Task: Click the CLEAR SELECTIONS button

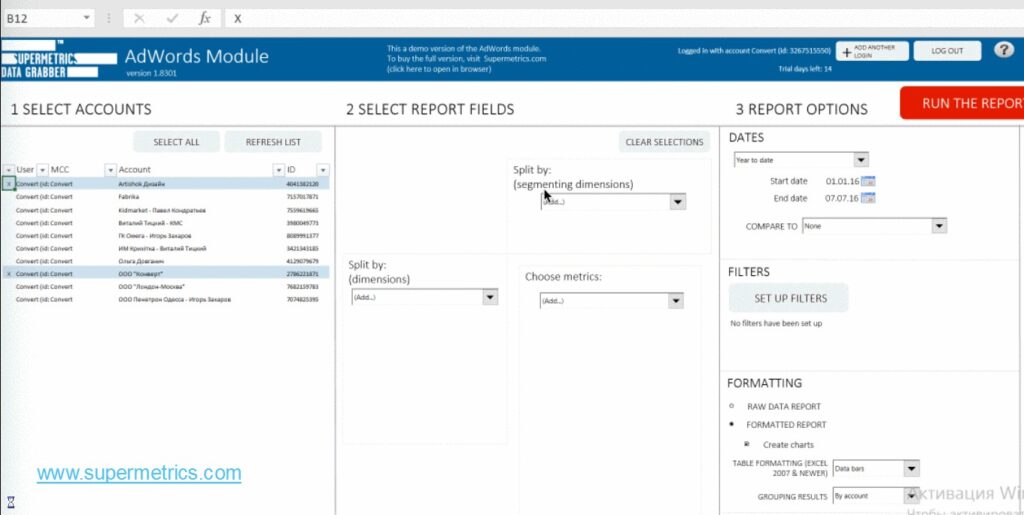Action: pos(664,142)
